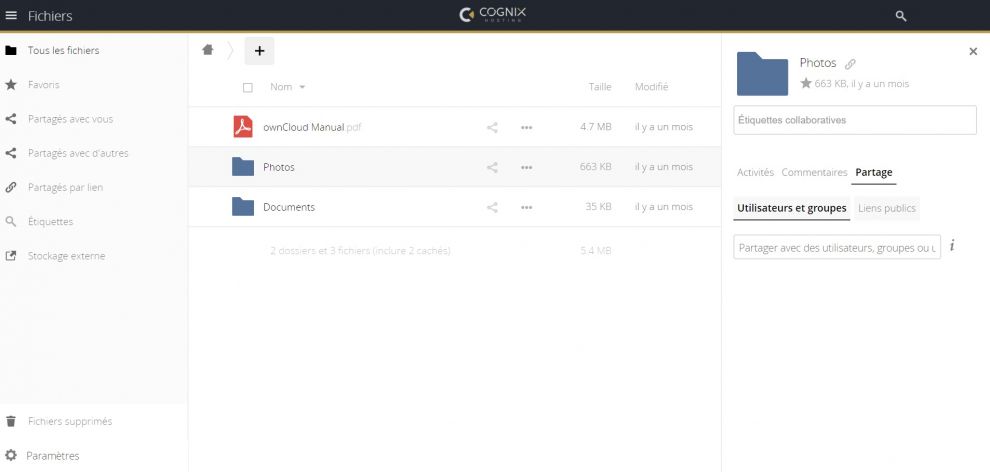Sort by Nom column arrow
Viewport: 990px width, 472px height.
coord(302,87)
